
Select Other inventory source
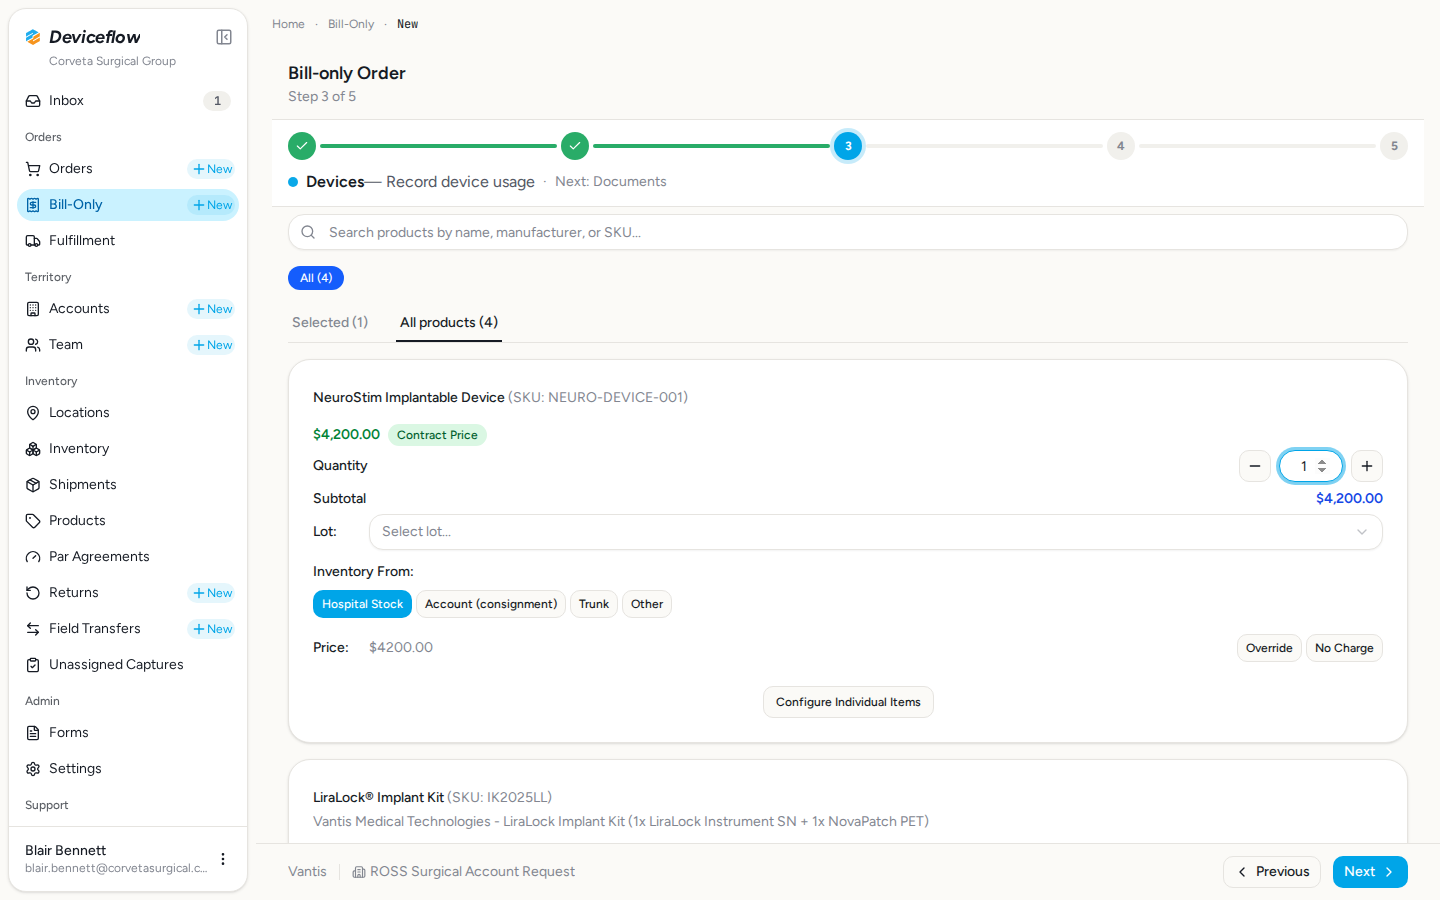pyautogui.click(x=647, y=604)
